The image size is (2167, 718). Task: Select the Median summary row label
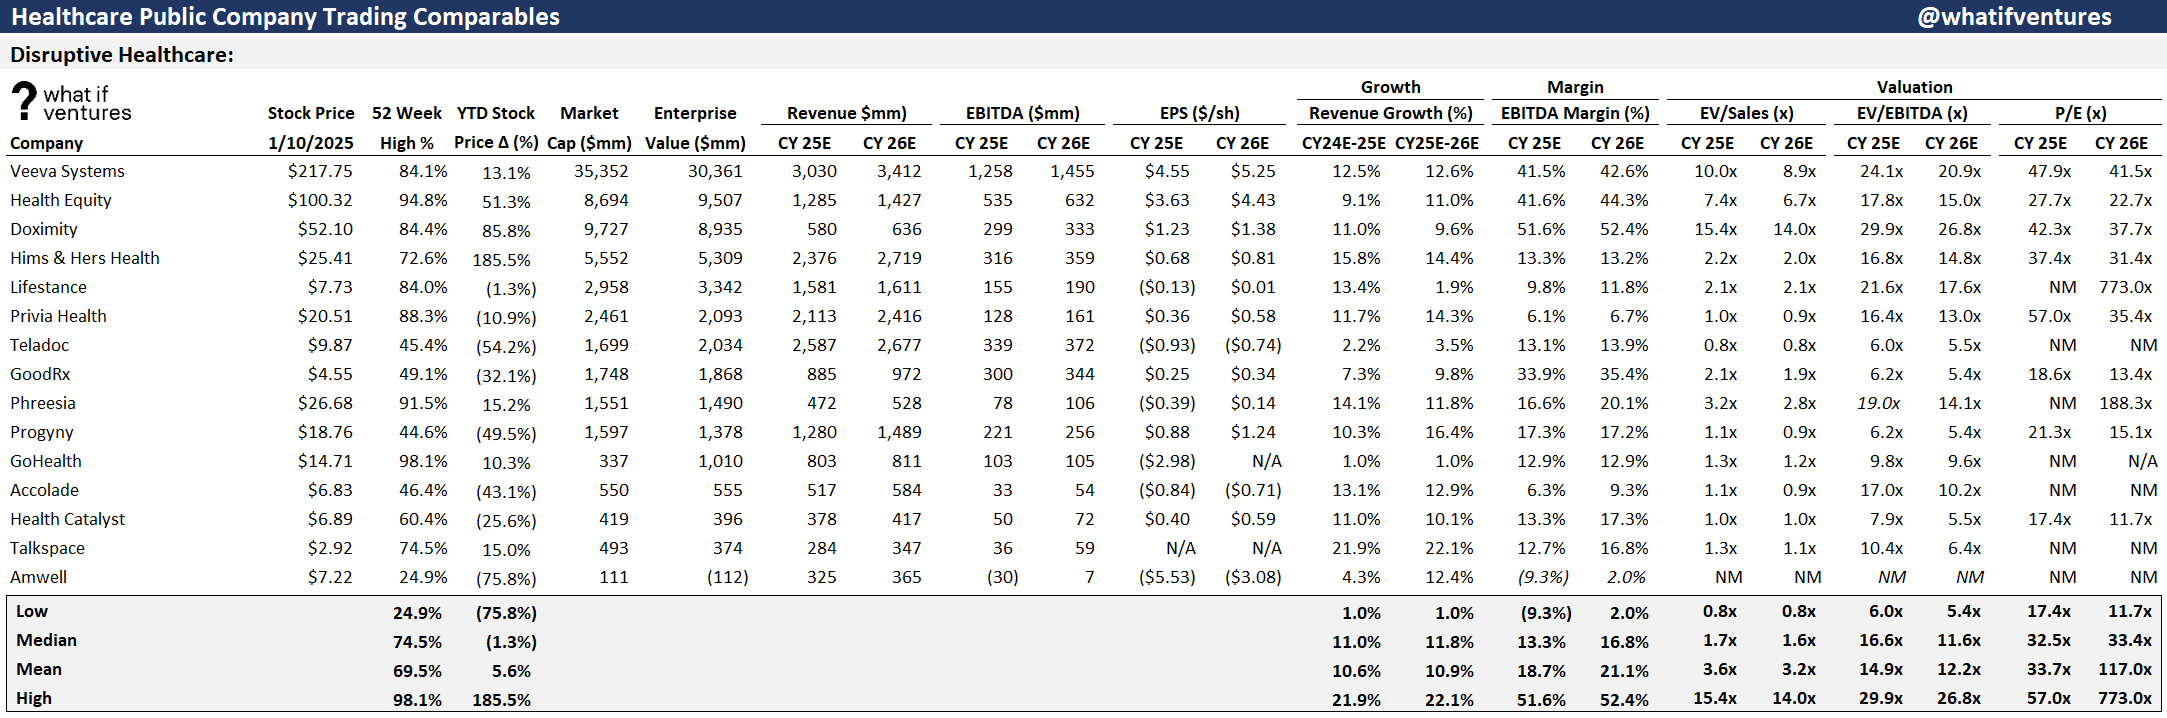click(x=46, y=640)
